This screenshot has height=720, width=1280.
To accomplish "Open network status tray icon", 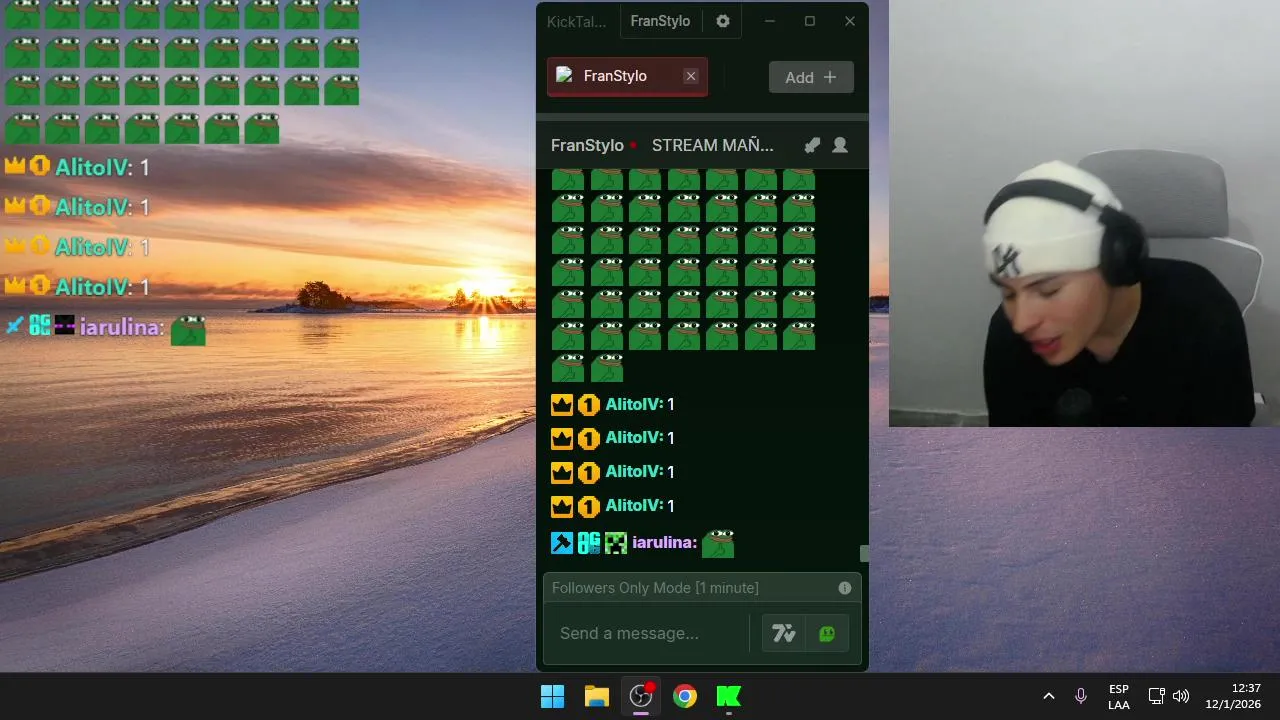I will [1156, 696].
